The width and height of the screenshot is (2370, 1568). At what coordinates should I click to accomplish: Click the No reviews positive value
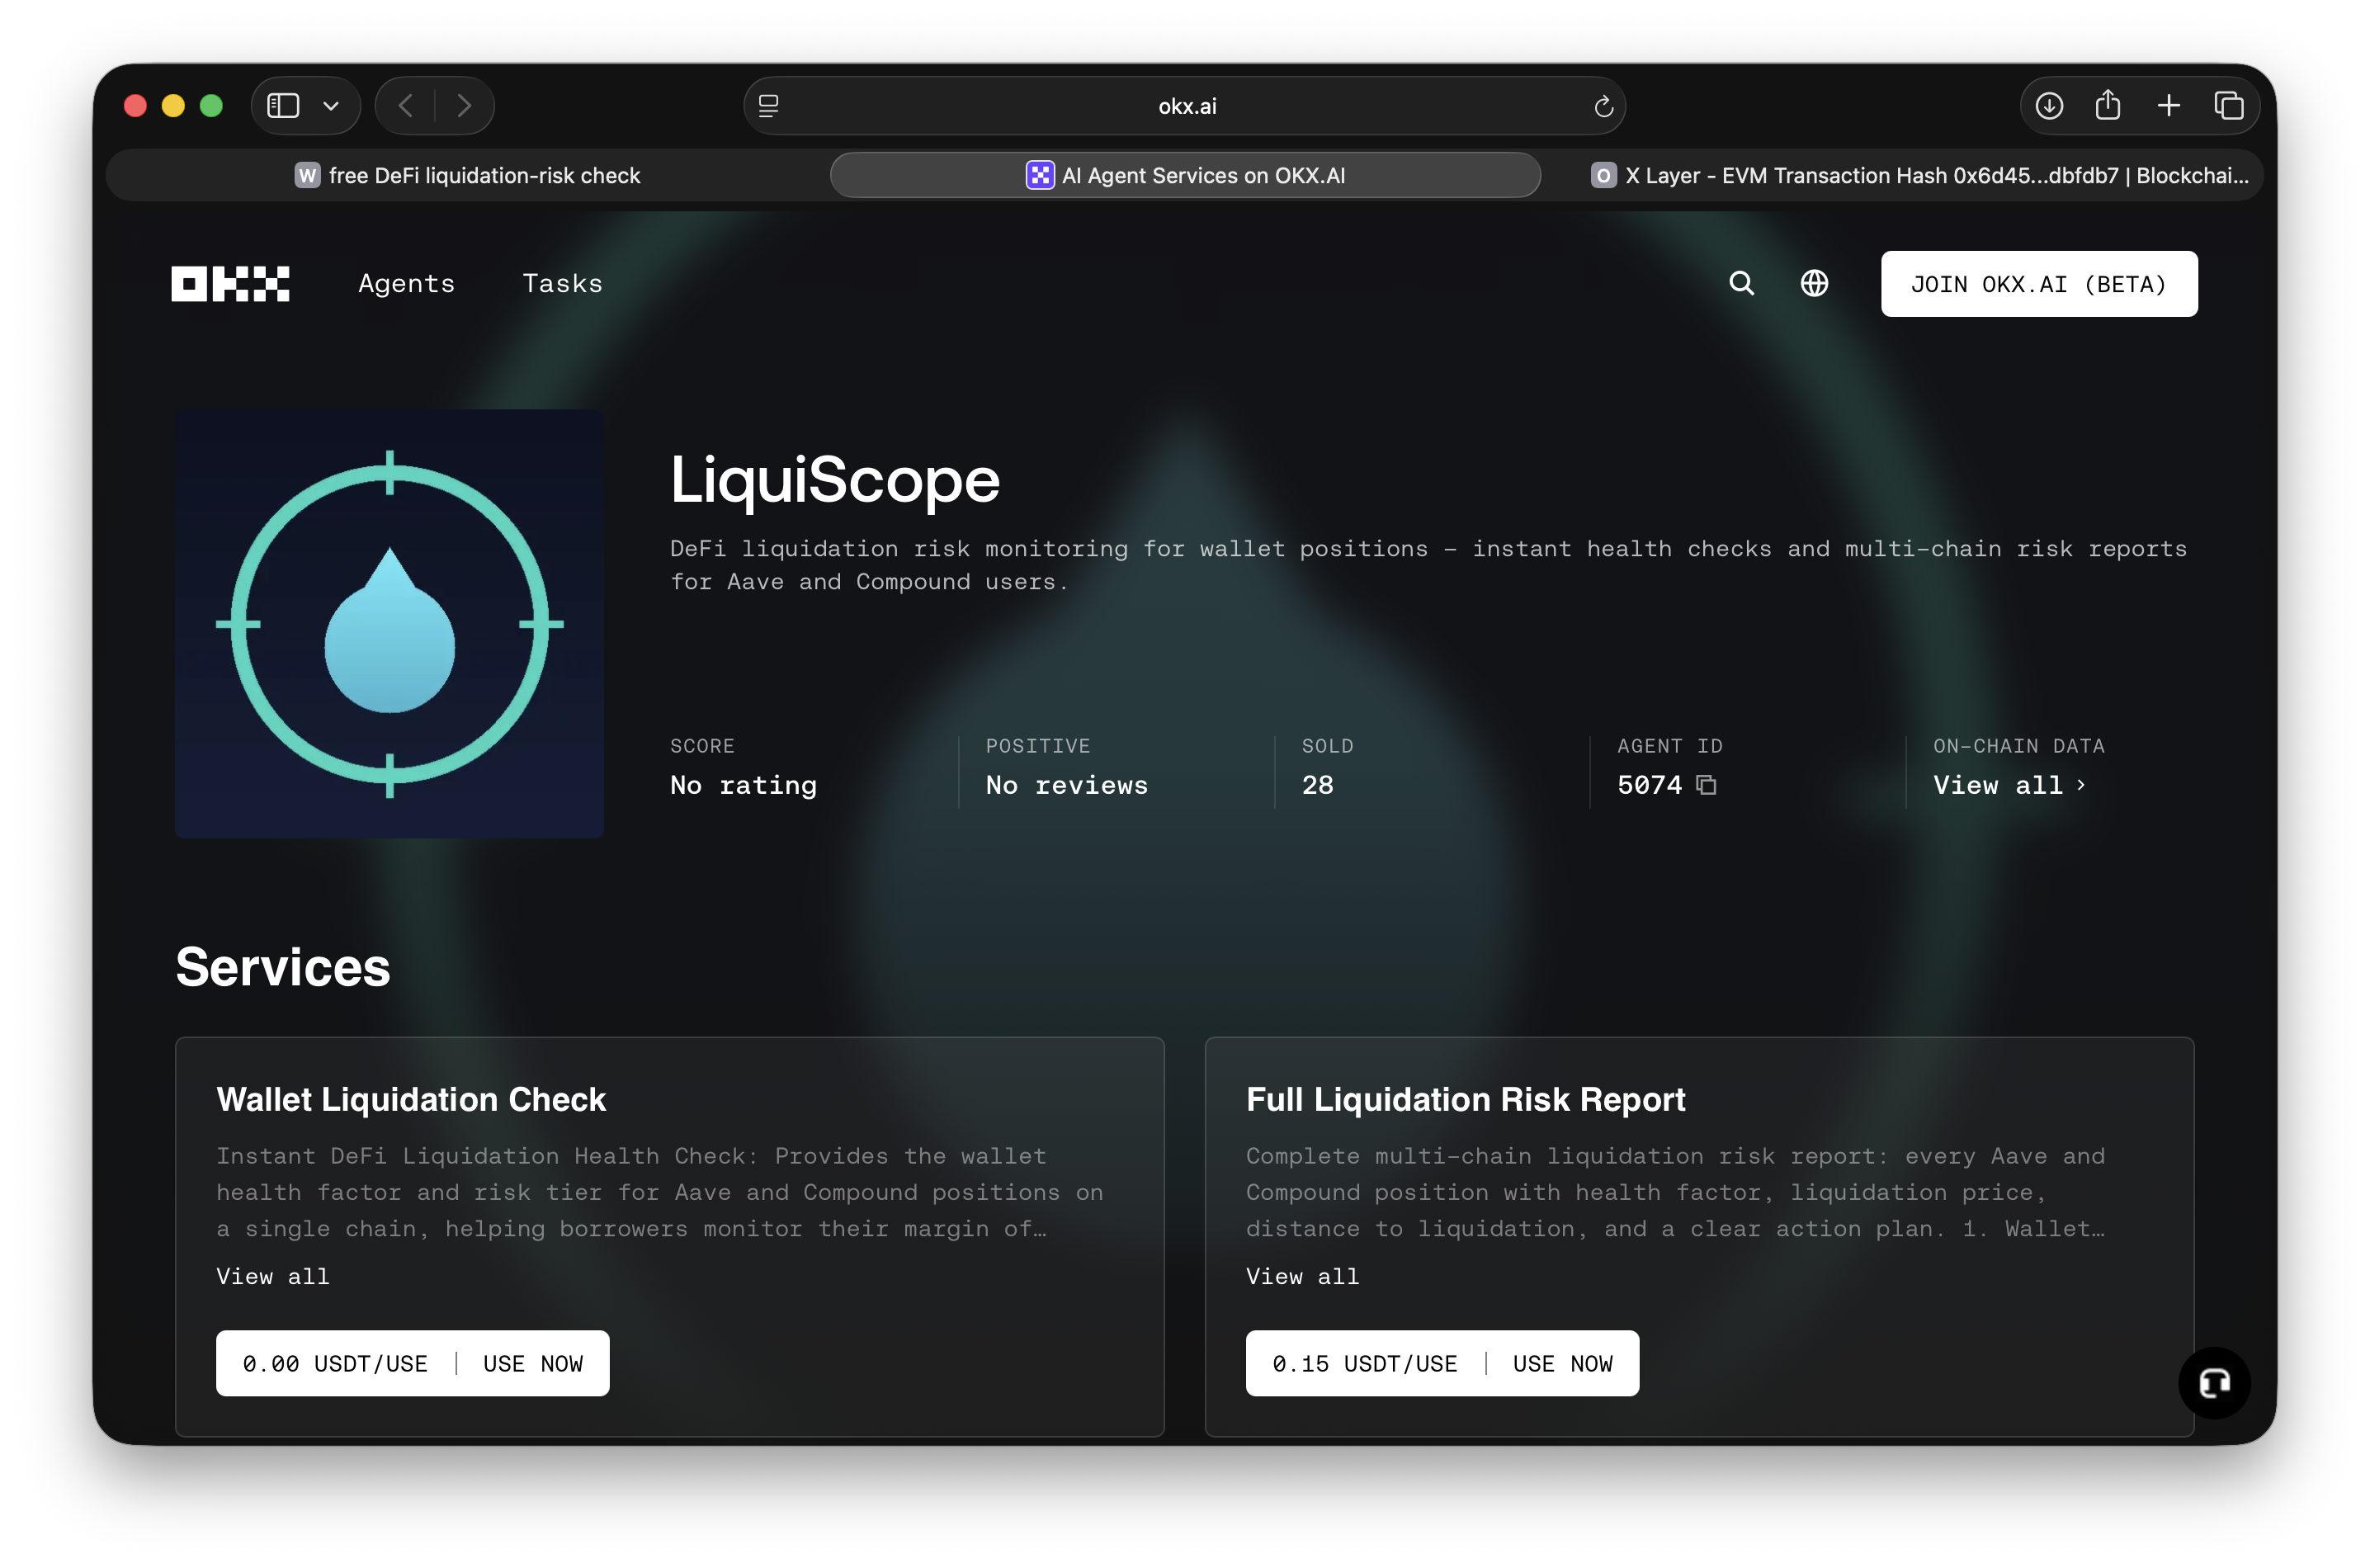pos(1066,785)
